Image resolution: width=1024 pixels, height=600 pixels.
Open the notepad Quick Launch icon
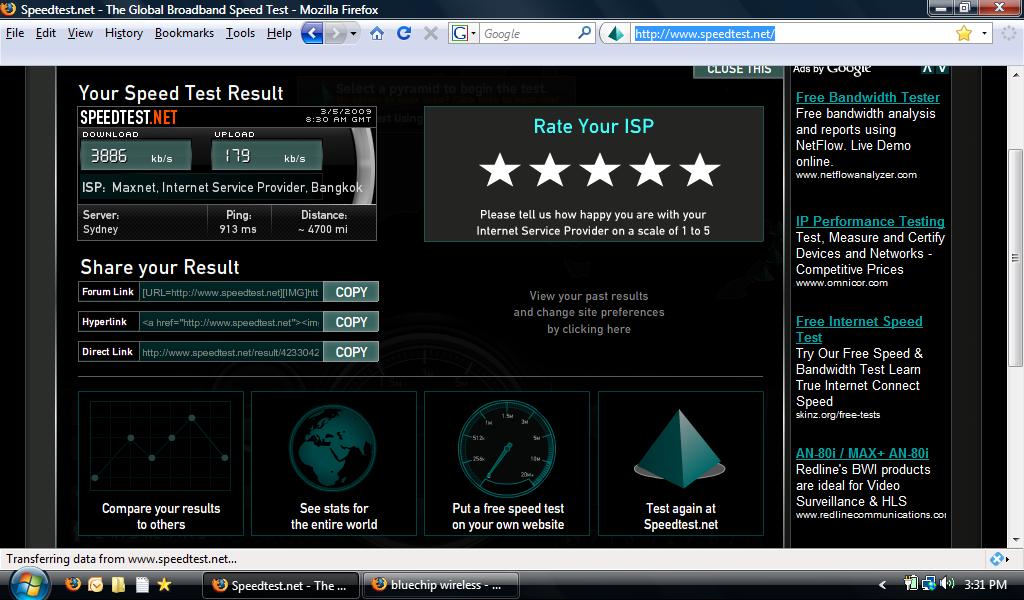point(142,584)
